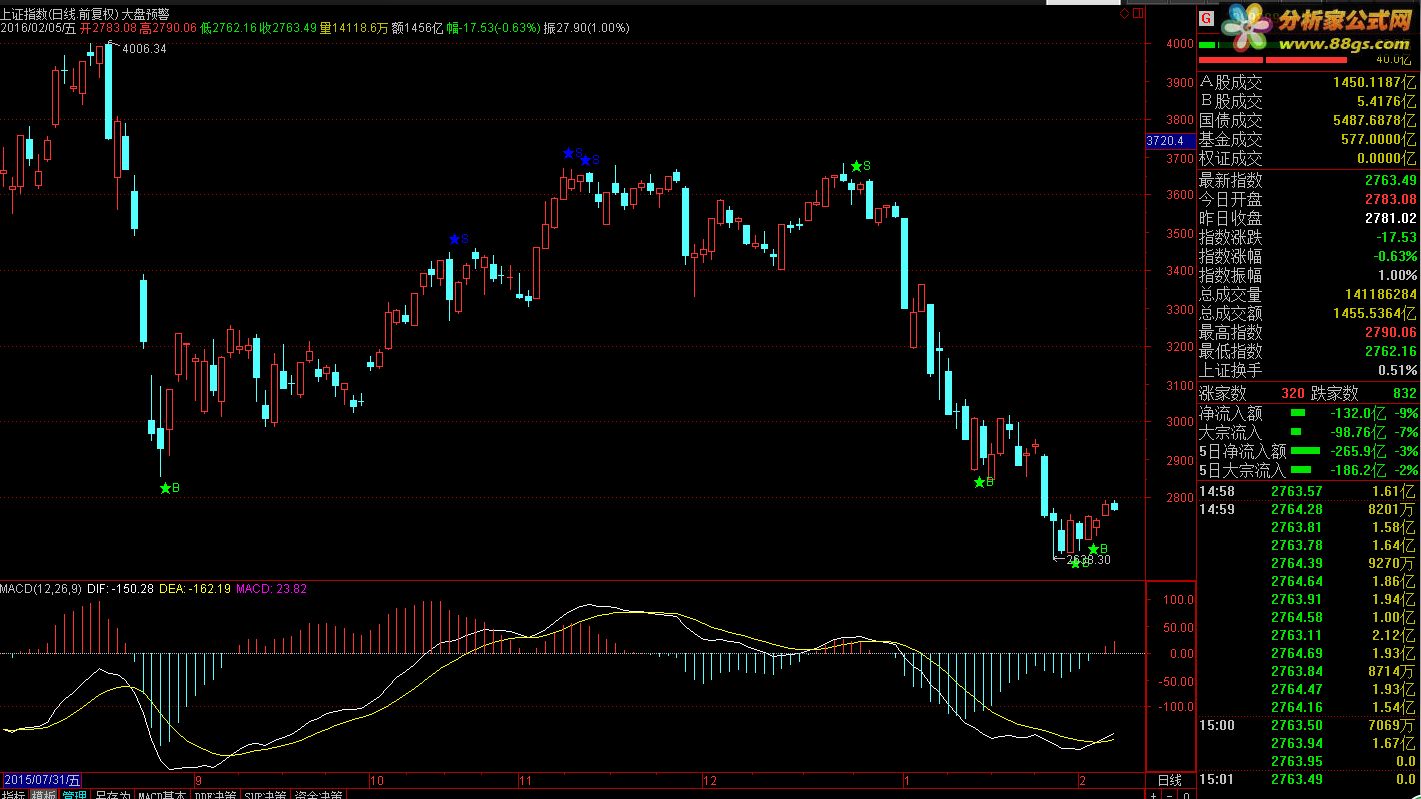Click the 另存为 tab
Screen dimensions: 1421x799
(x=111, y=795)
